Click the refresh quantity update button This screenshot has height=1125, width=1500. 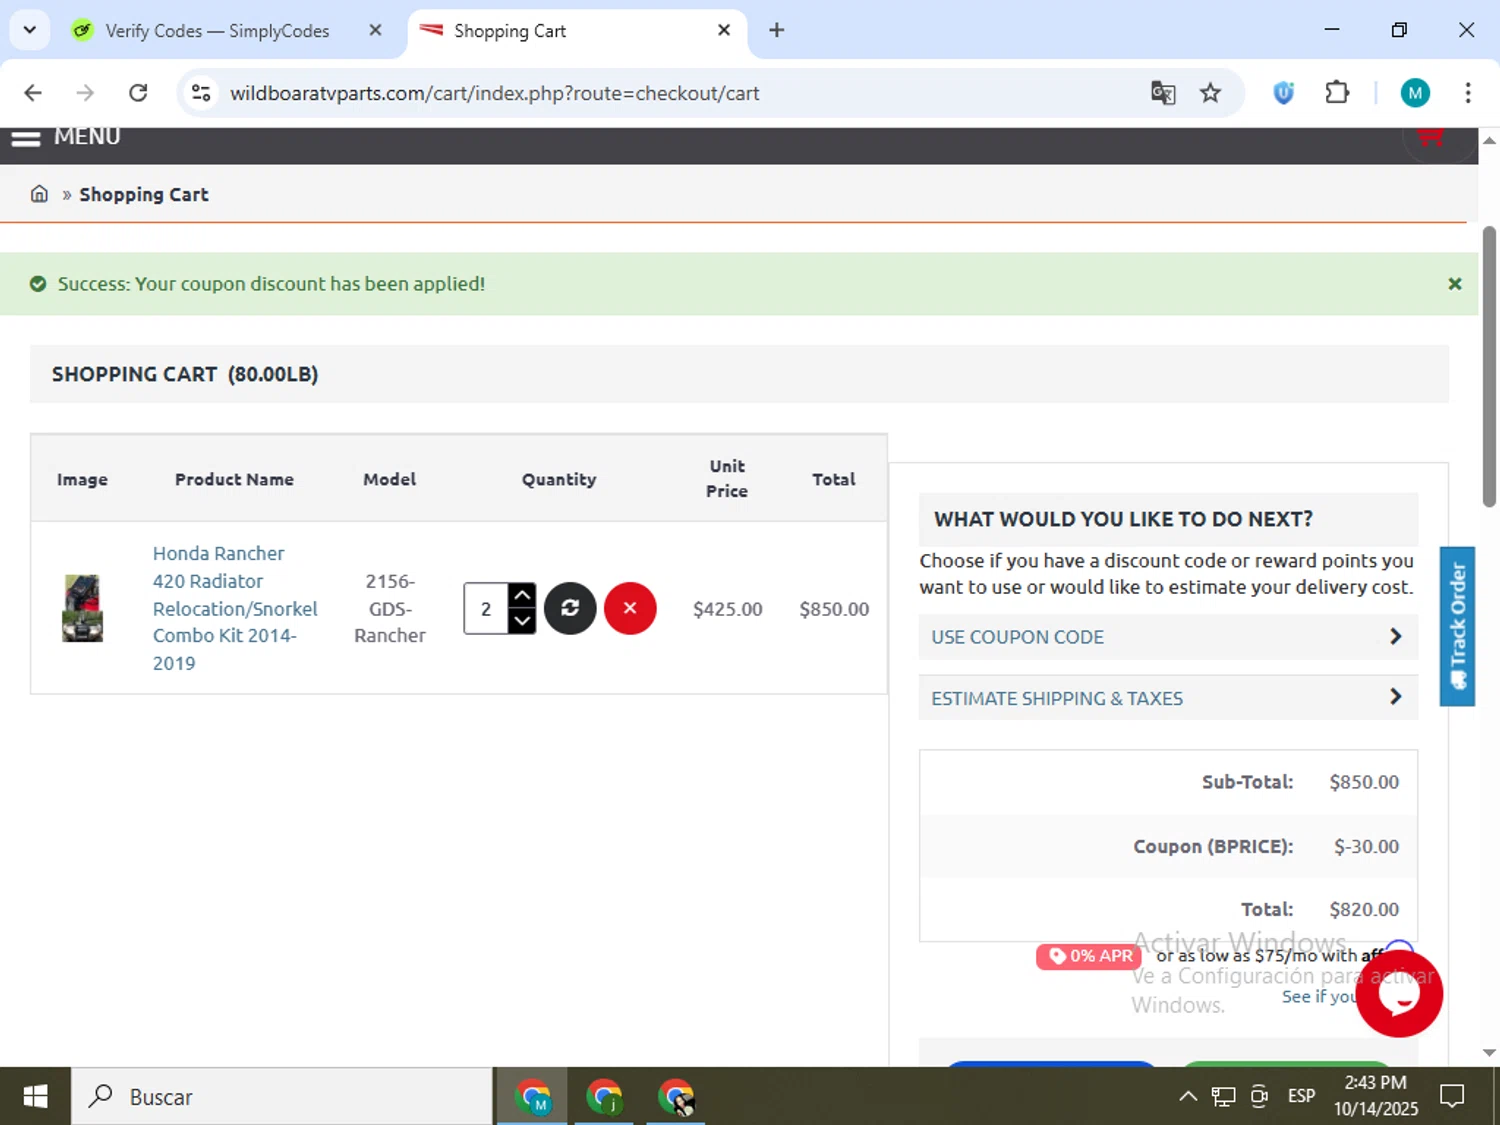coord(570,608)
